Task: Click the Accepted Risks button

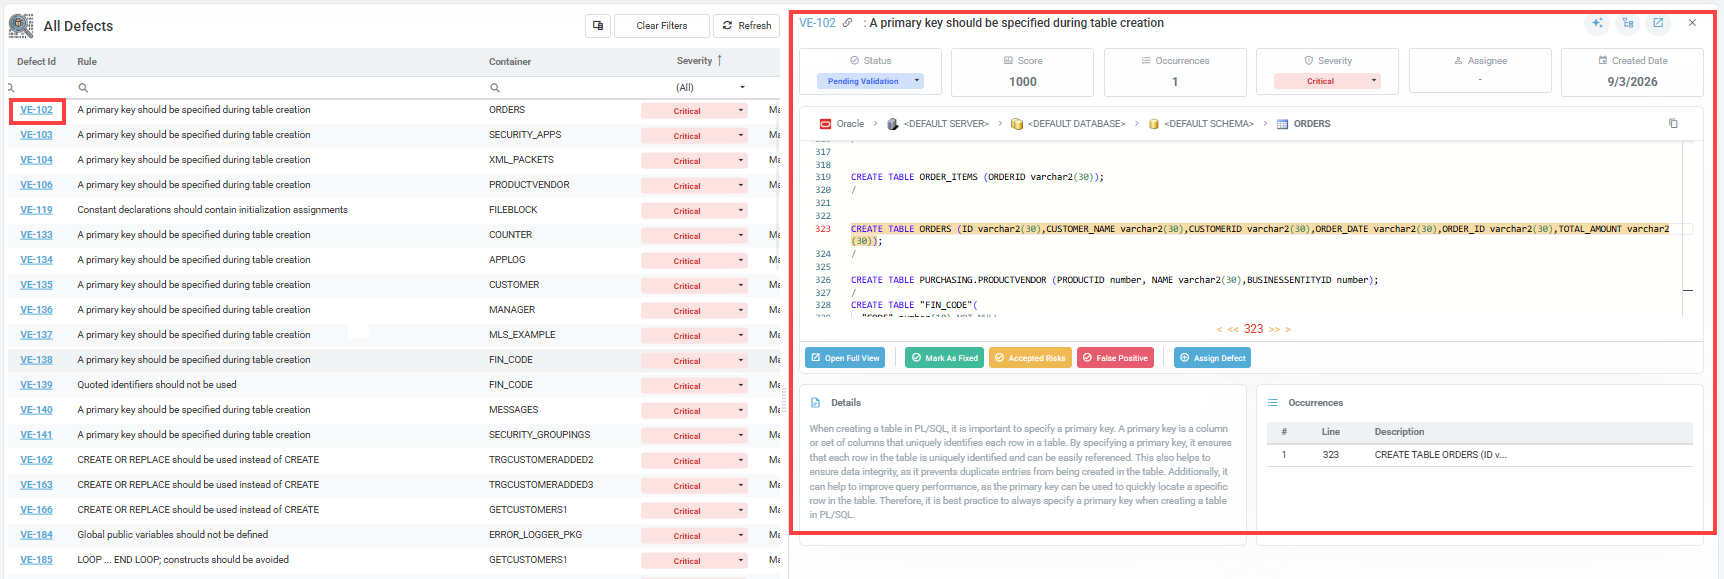Action: tap(1030, 358)
